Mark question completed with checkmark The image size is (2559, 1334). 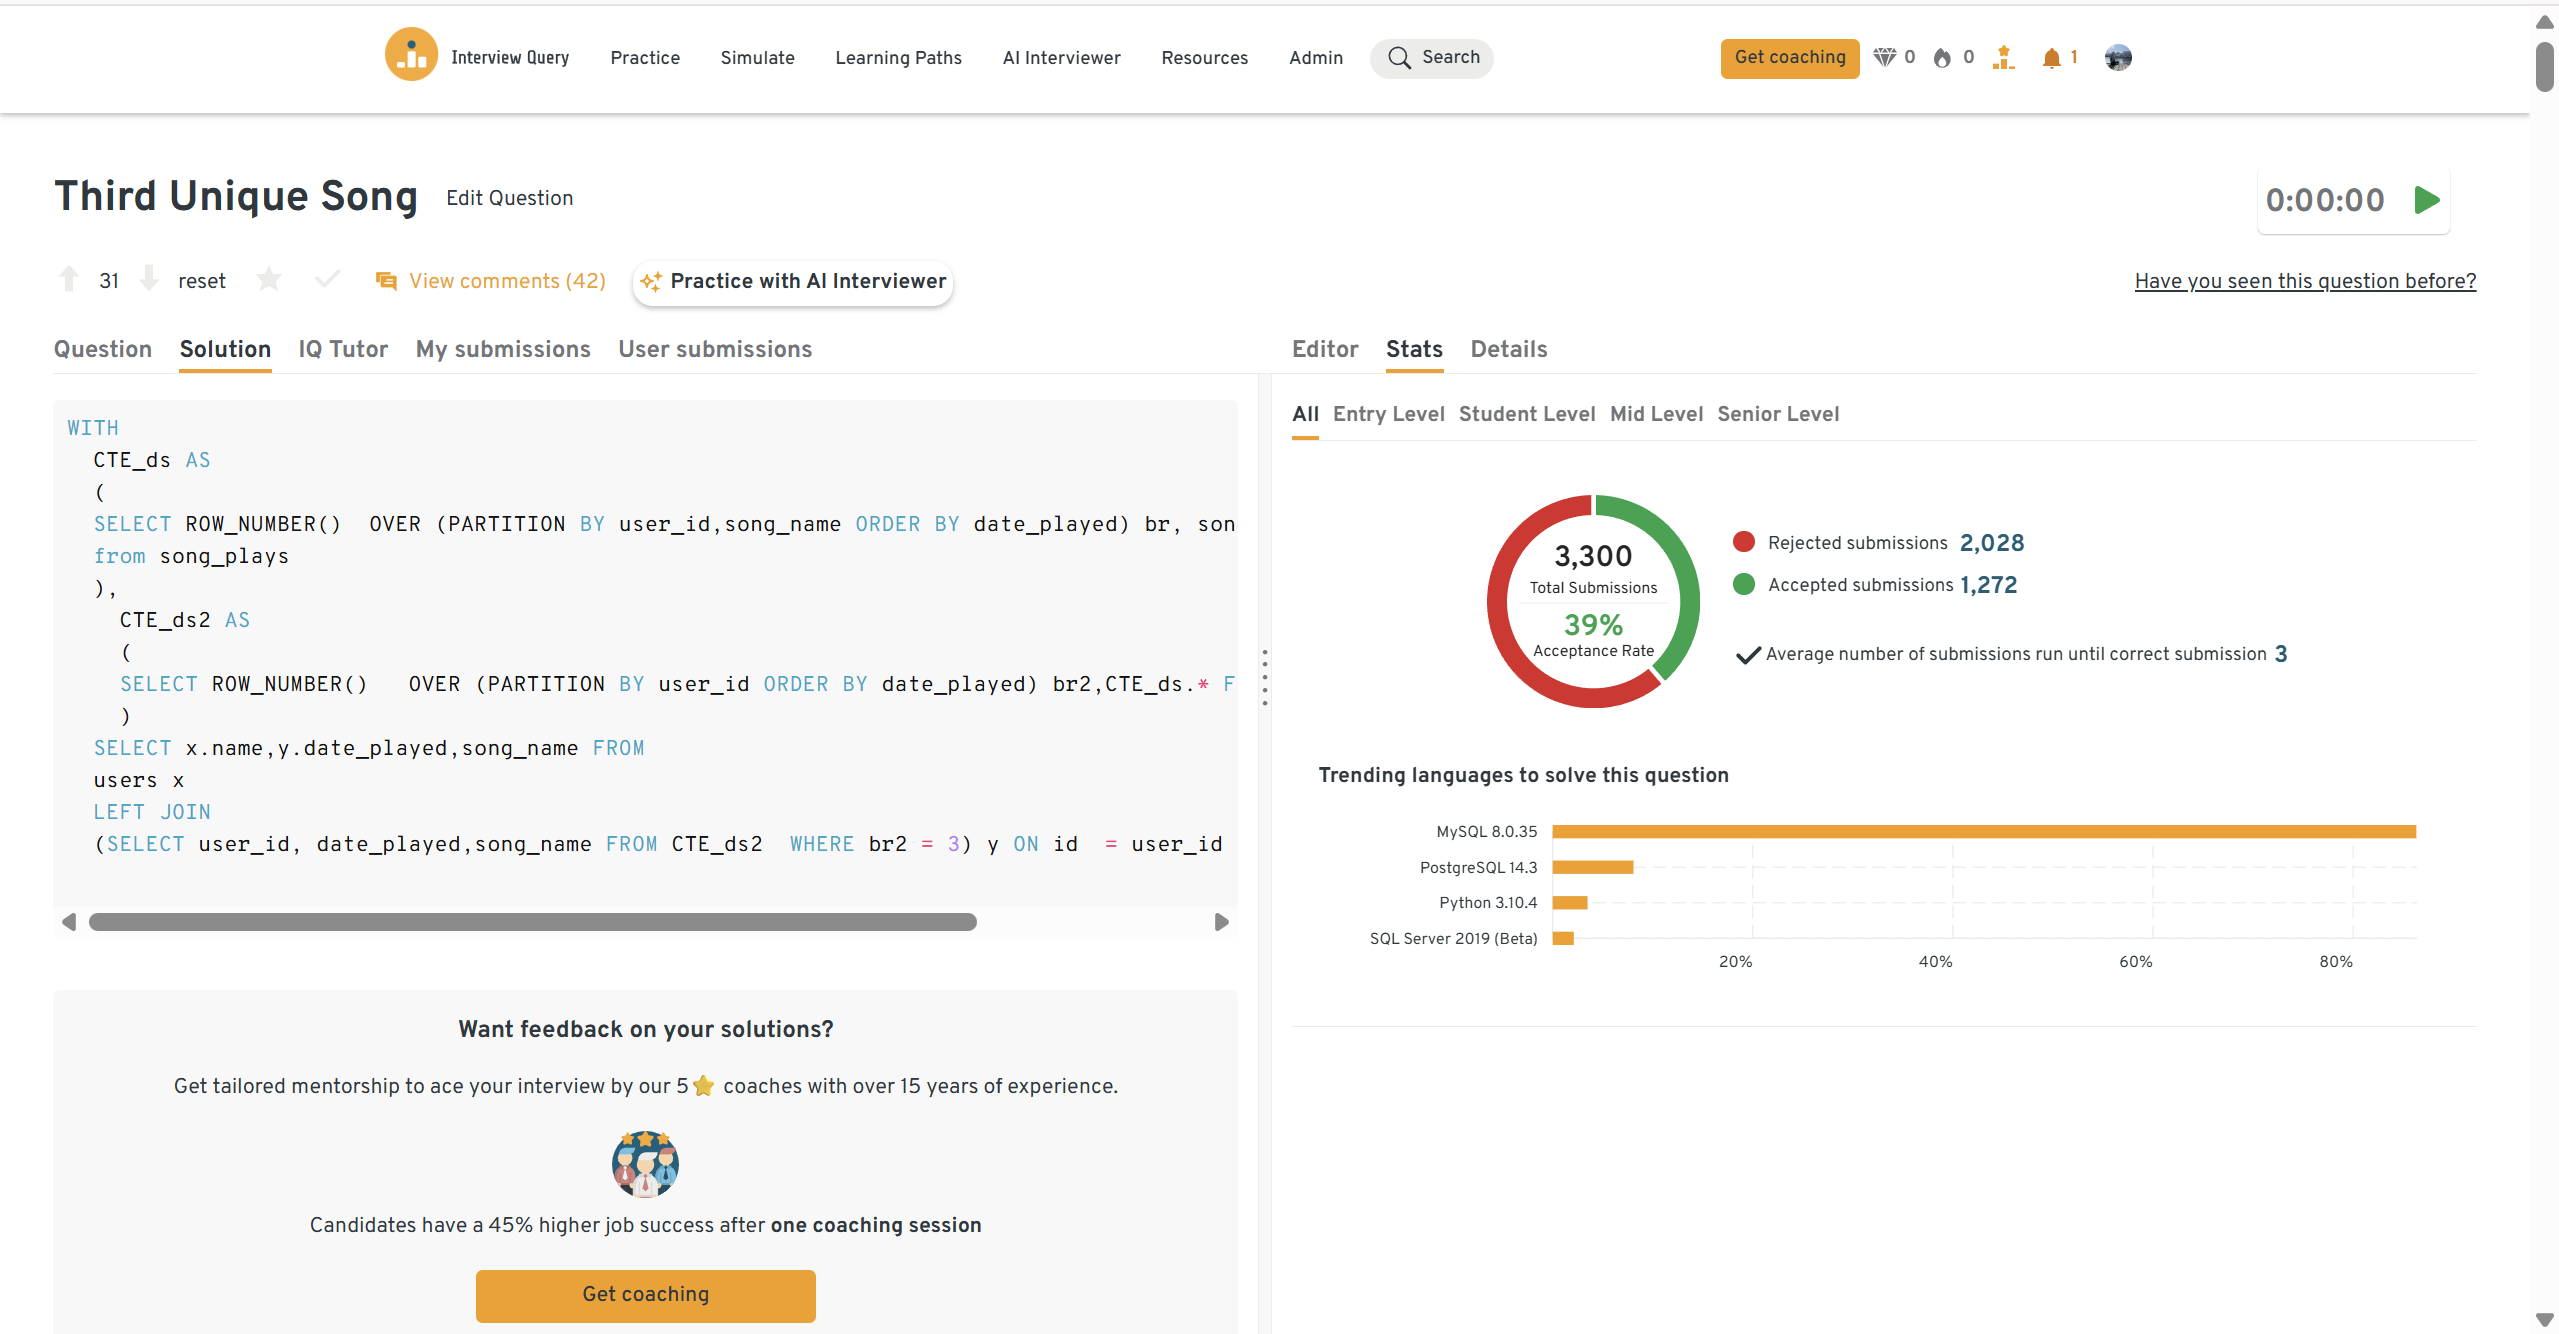point(327,280)
